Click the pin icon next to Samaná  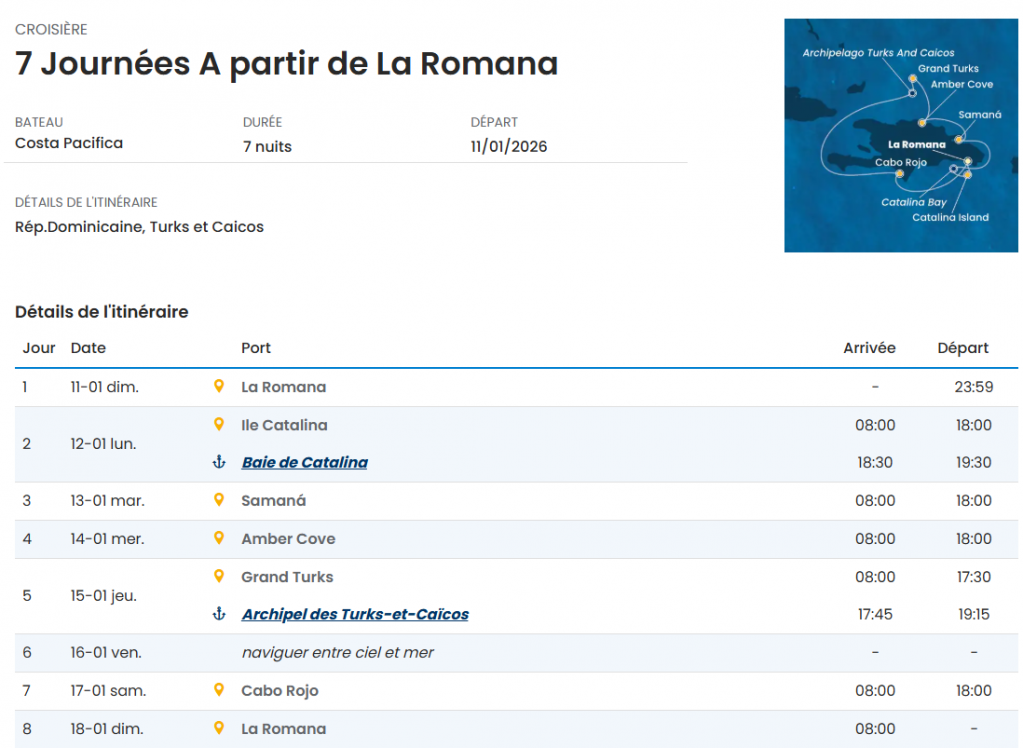click(x=219, y=500)
